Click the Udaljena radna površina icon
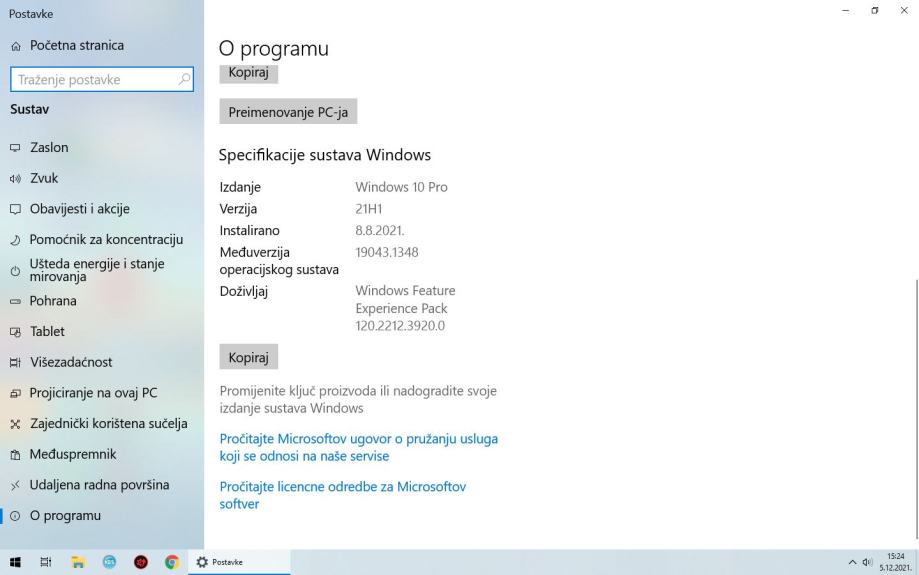919x575 pixels. click(15, 485)
